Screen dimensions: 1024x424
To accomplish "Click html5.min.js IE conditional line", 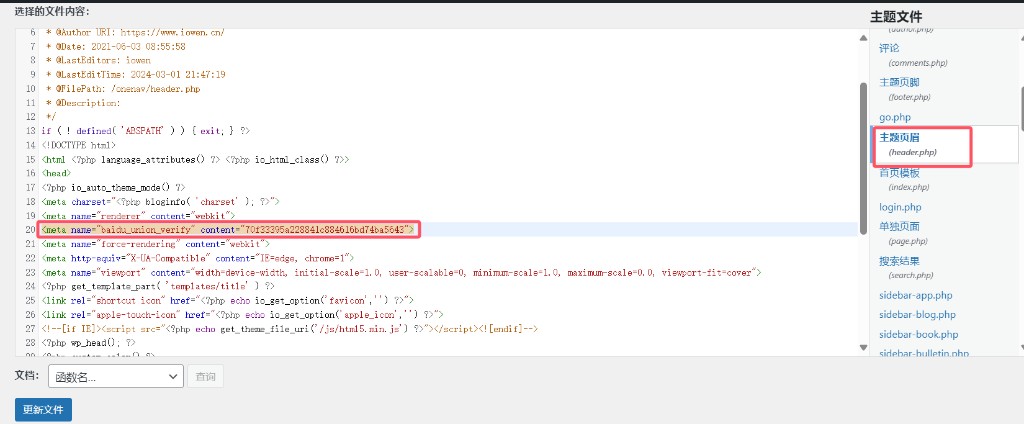I will [x=289, y=329].
